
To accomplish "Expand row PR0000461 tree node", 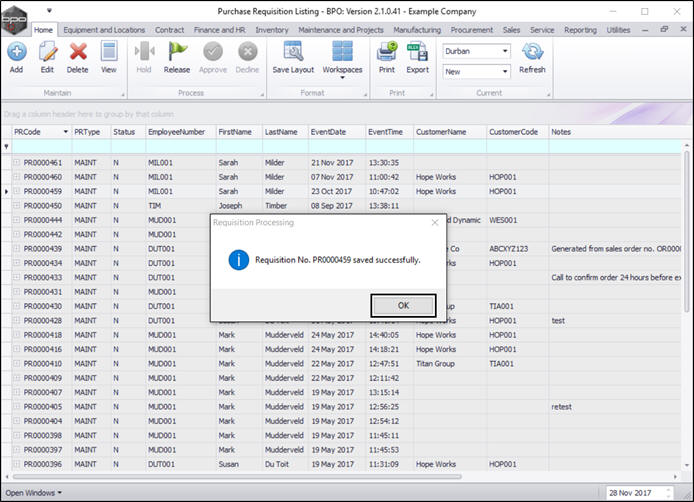I will (x=16, y=162).
